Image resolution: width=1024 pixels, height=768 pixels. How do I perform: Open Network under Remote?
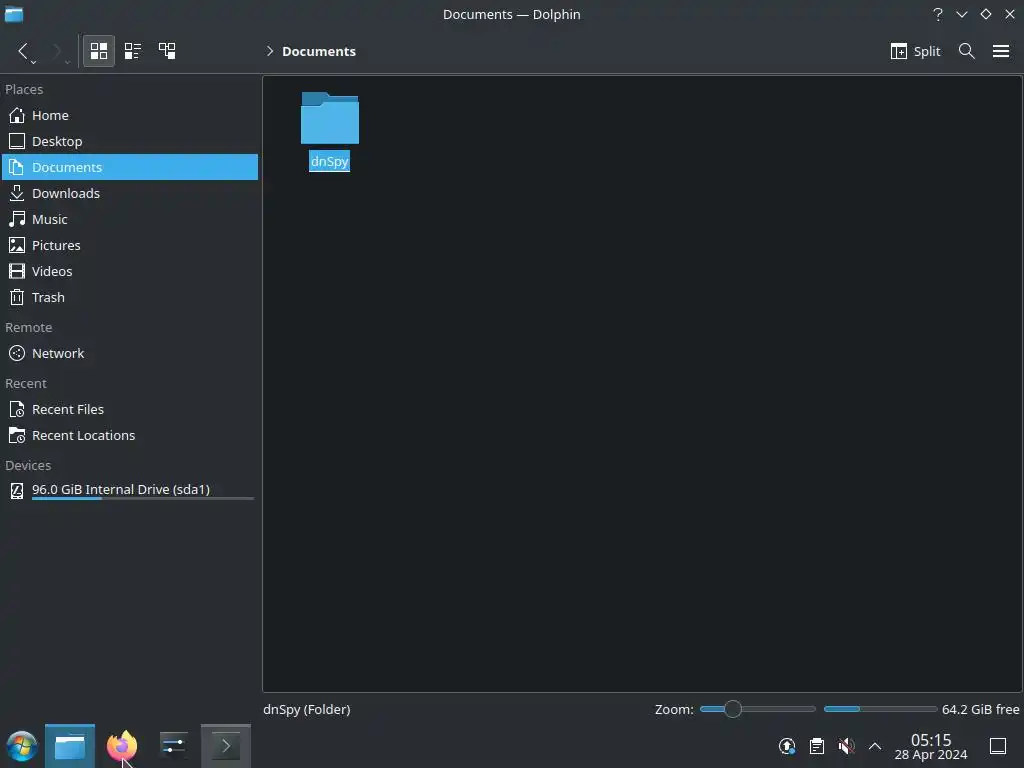pyautogui.click(x=129, y=353)
